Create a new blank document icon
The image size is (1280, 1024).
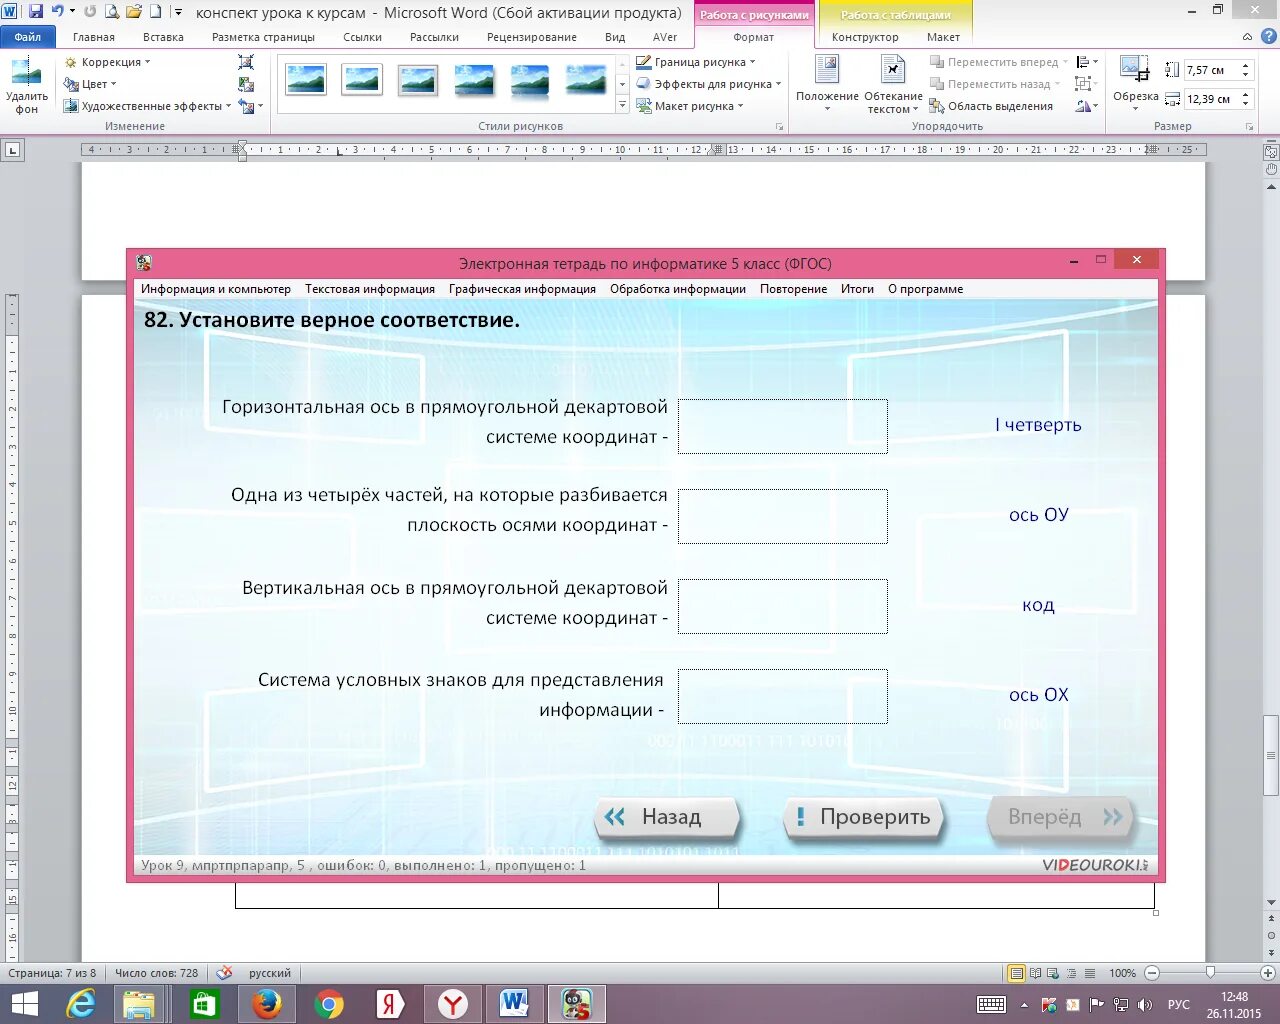tap(155, 12)
